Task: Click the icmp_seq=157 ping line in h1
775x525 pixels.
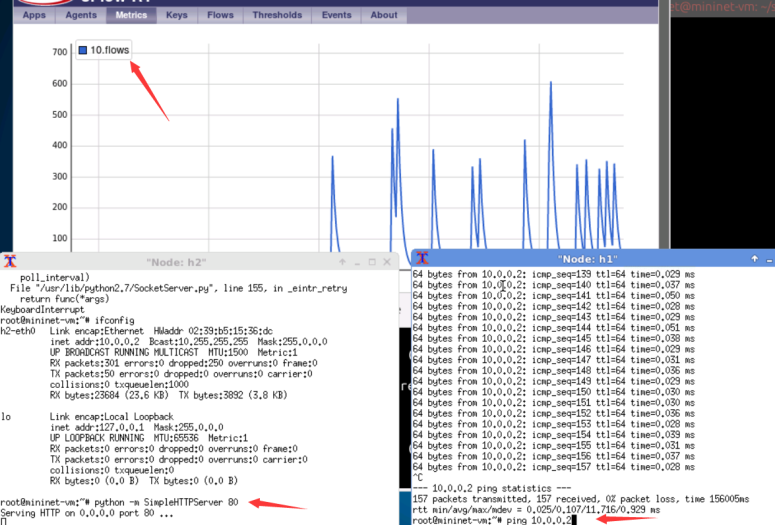Action: tap(554, 467)
